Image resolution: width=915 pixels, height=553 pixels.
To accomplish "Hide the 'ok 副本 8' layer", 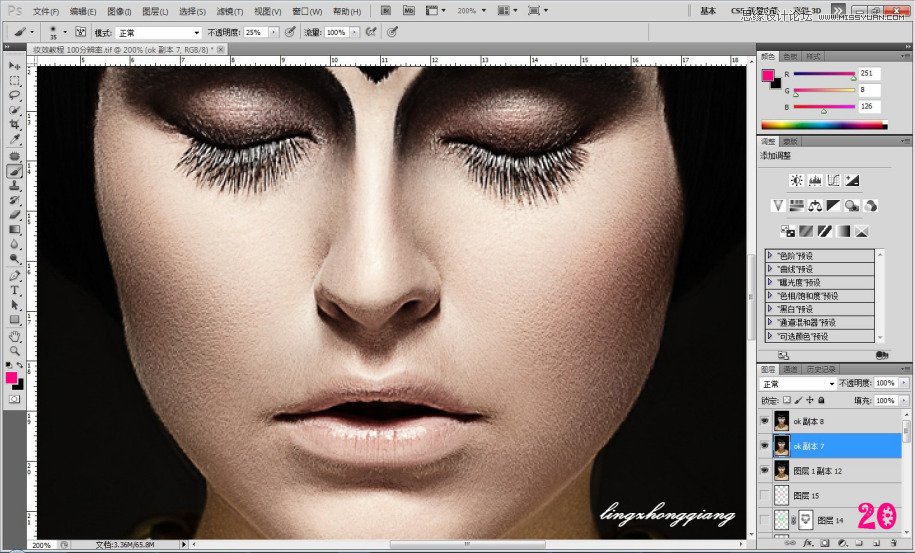I will (765, 421).
